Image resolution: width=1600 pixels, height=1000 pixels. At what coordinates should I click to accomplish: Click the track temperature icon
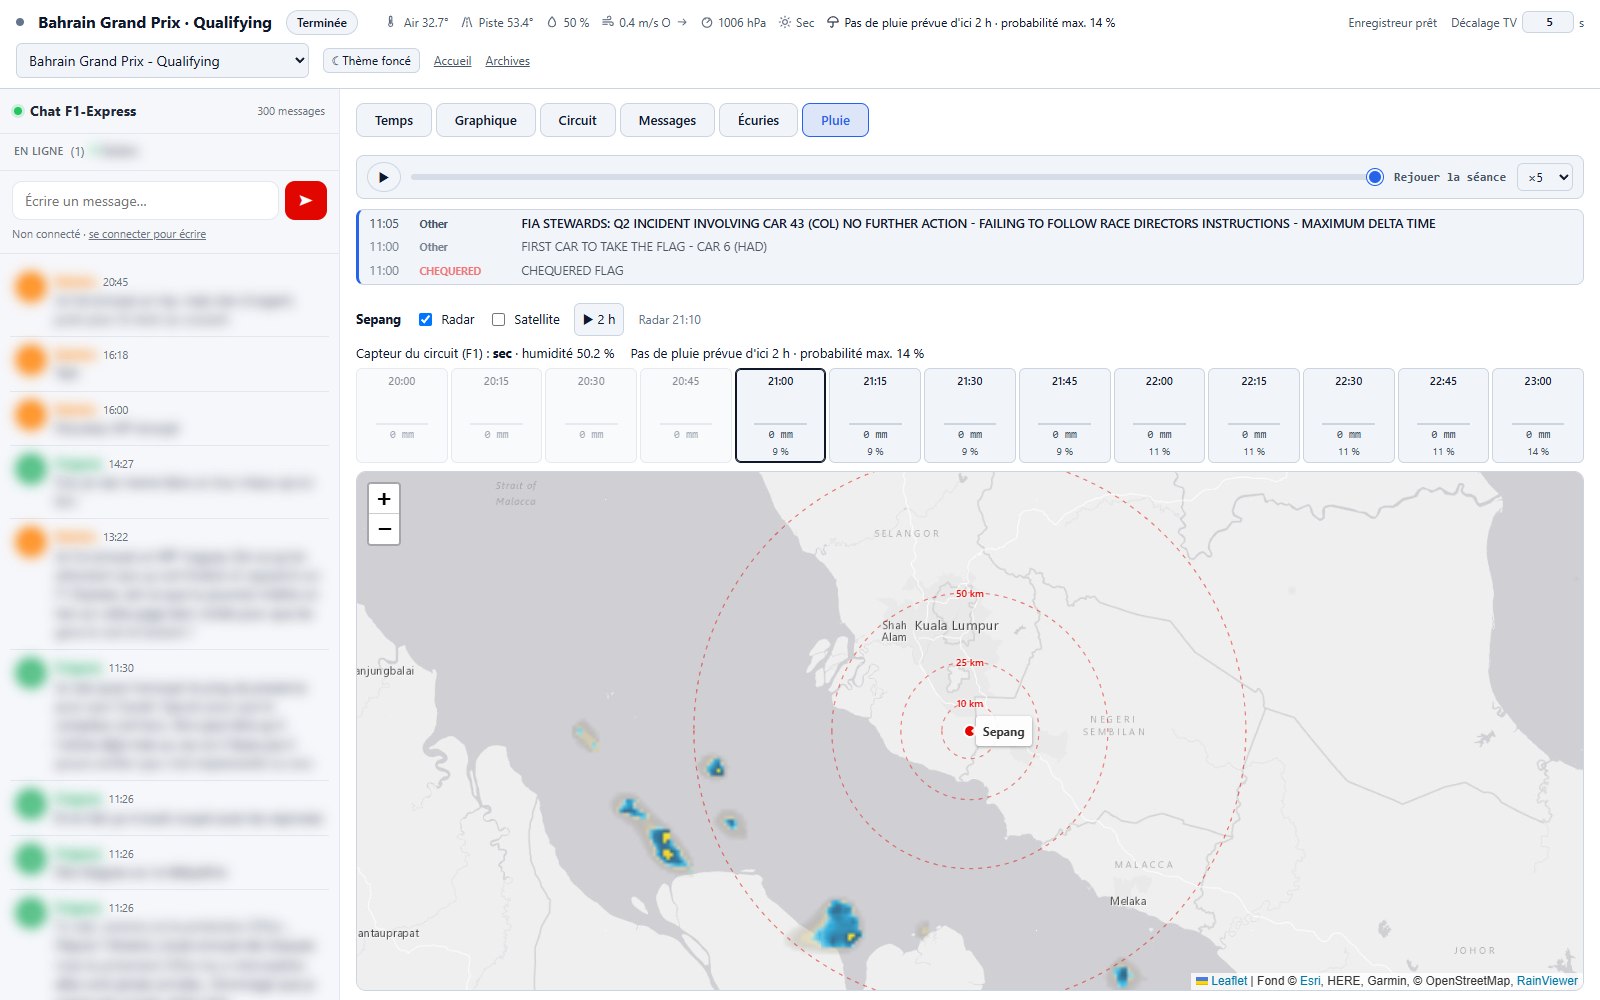467,22
